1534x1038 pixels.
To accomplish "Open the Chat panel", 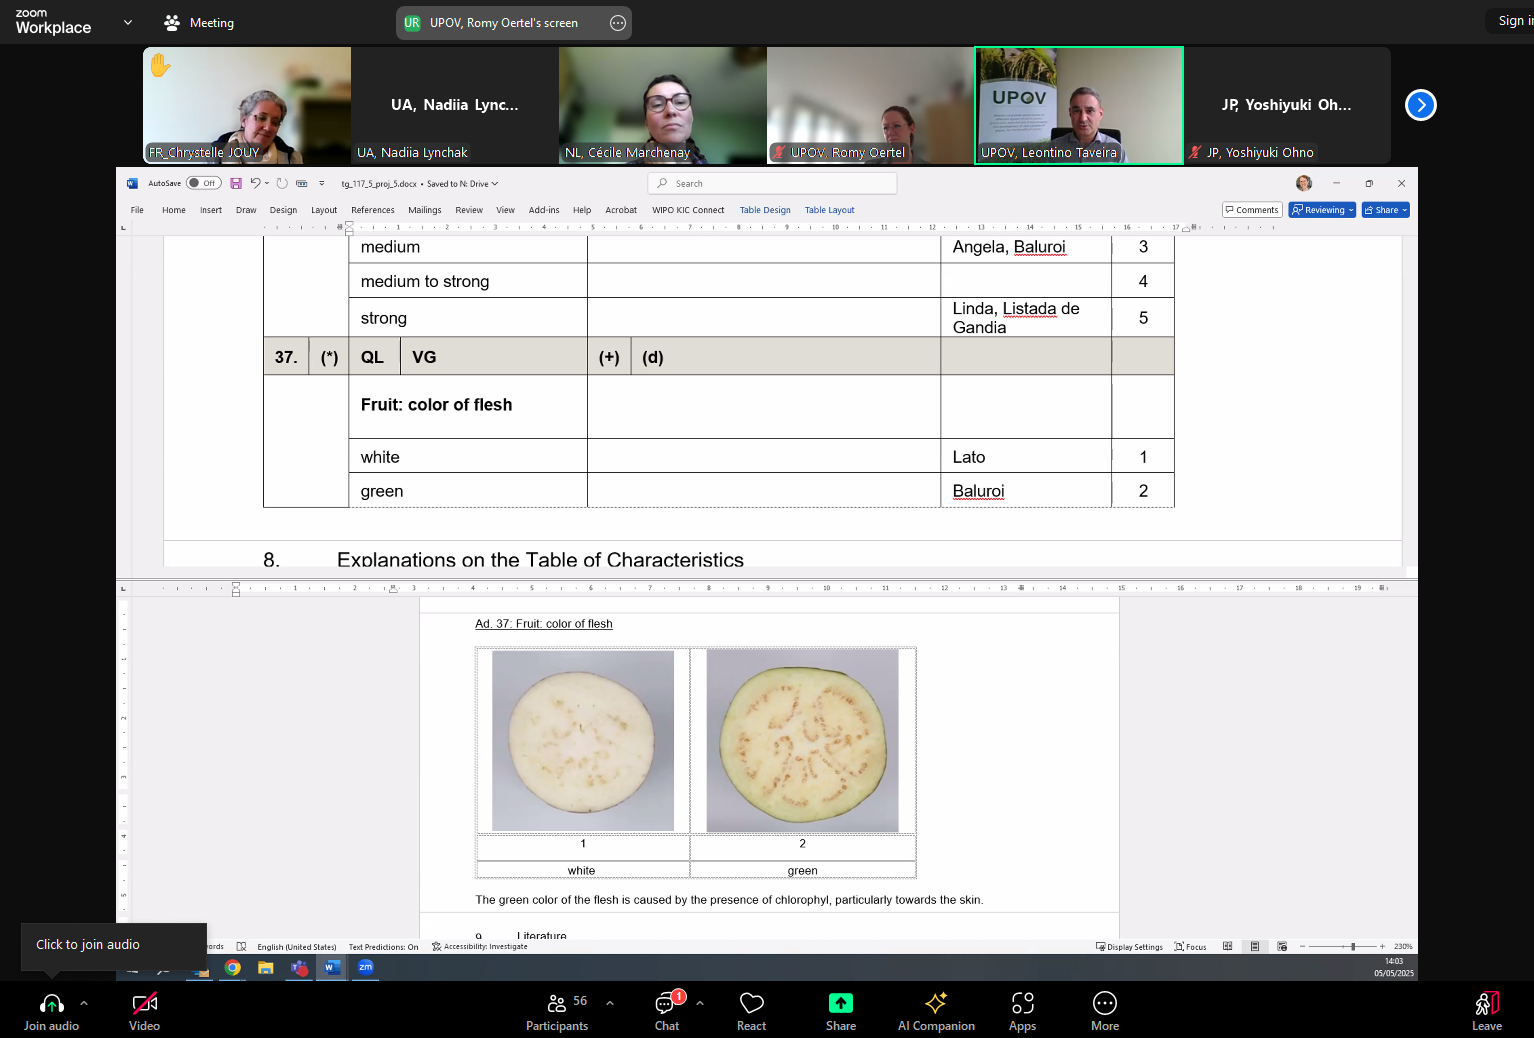I will pos(666,1004).
